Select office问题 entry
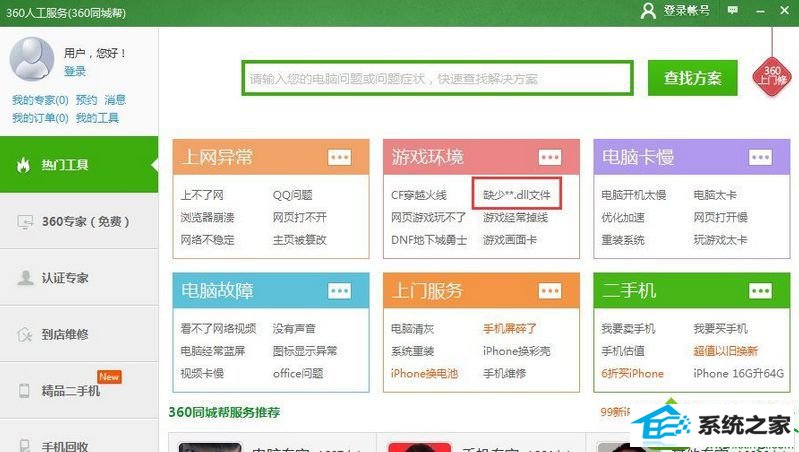This screenshot has height=452, width=799. tap(298, 374)
